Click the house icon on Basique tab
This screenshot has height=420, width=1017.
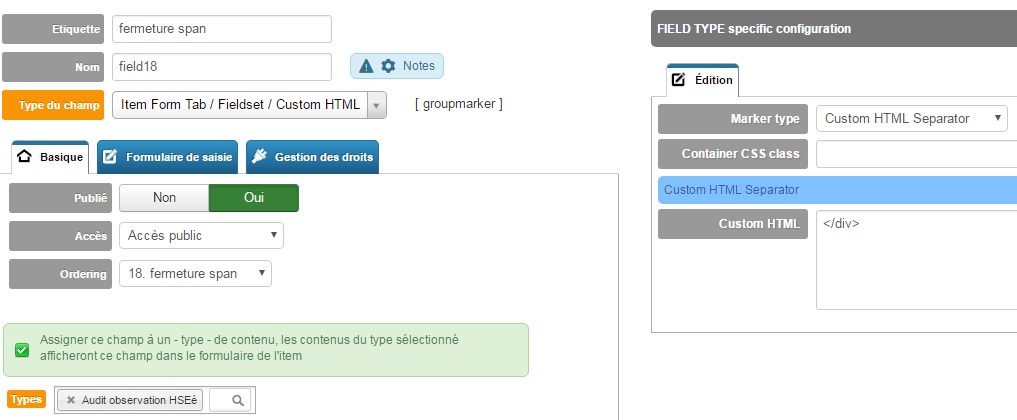pyautogui.click(x=24, y=157)
